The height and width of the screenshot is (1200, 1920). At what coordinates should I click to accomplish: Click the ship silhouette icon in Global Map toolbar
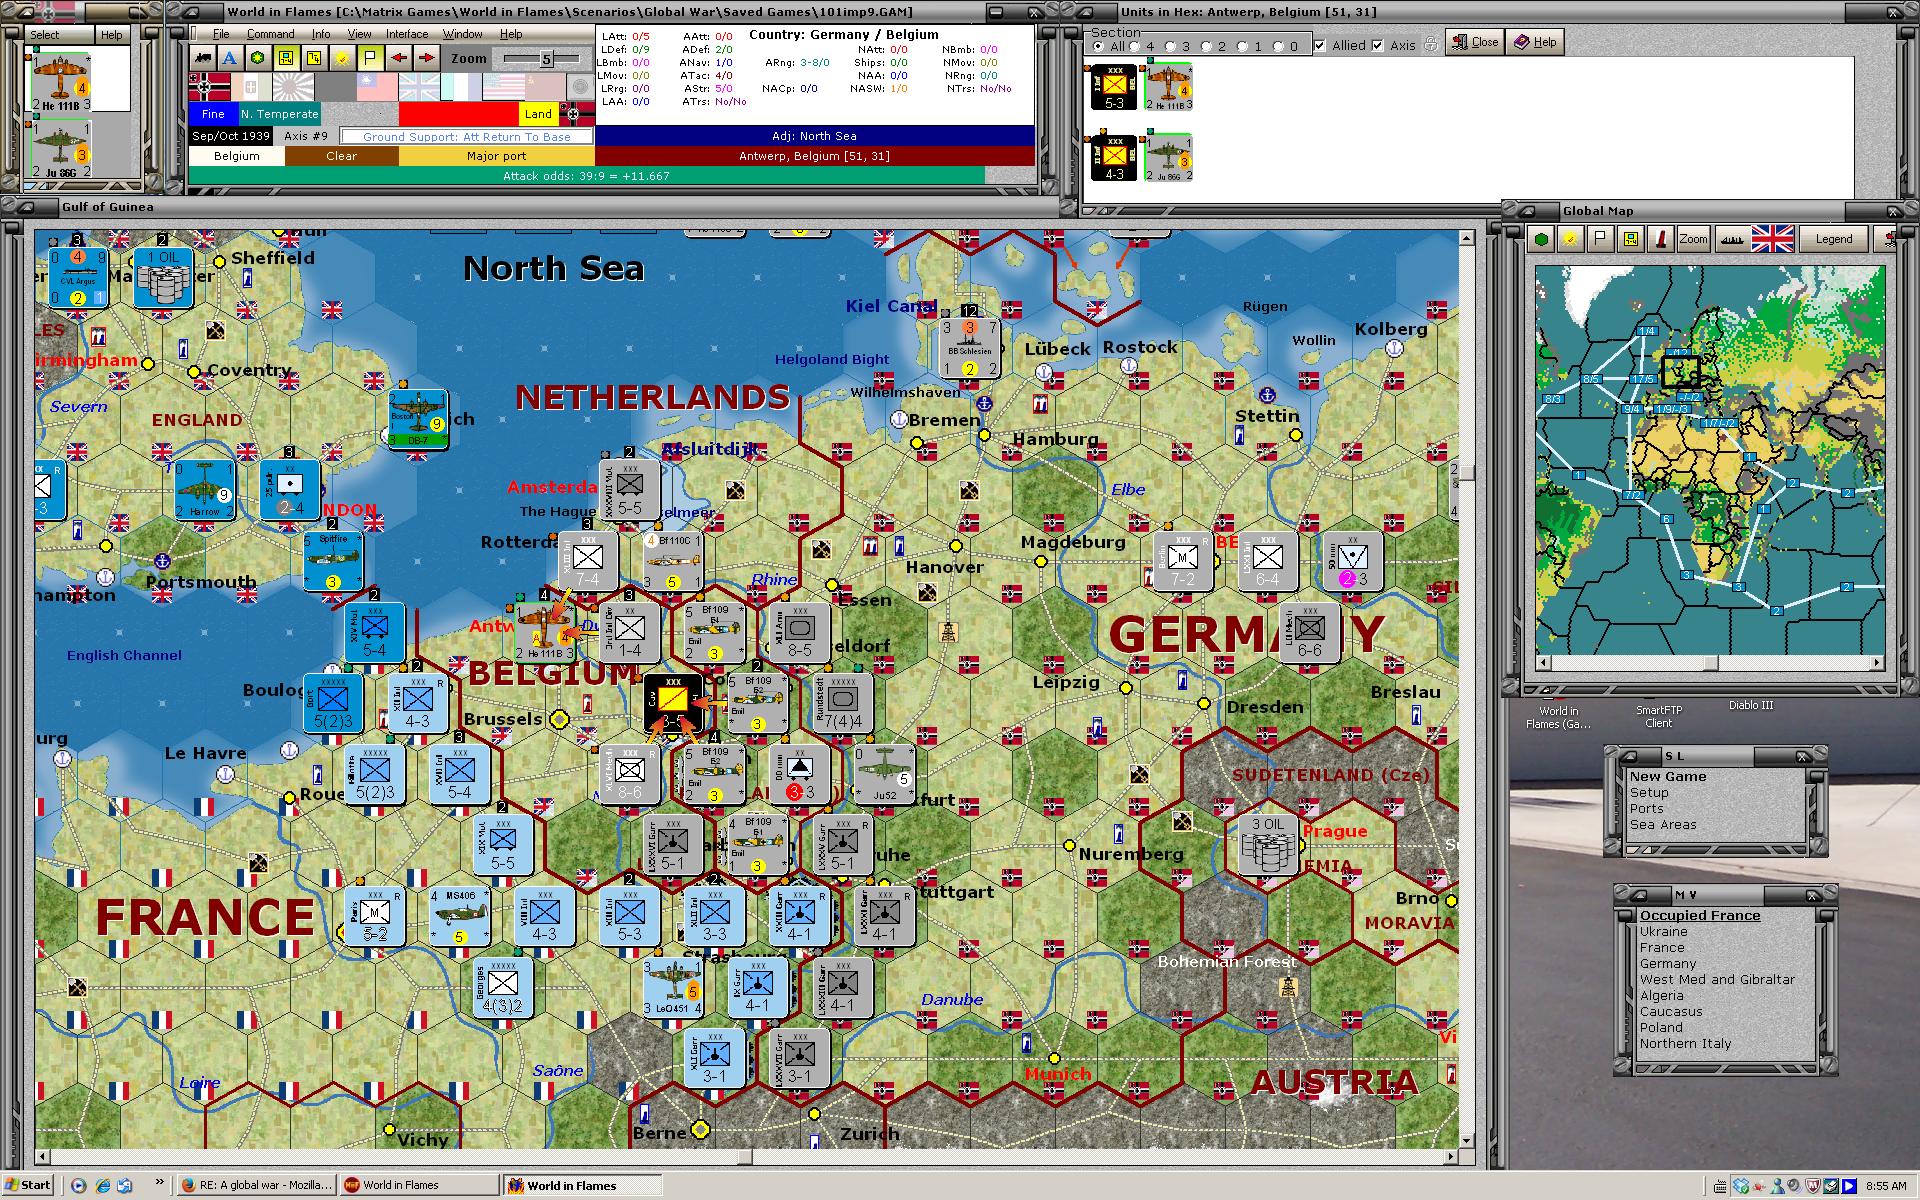[1731, 239]
